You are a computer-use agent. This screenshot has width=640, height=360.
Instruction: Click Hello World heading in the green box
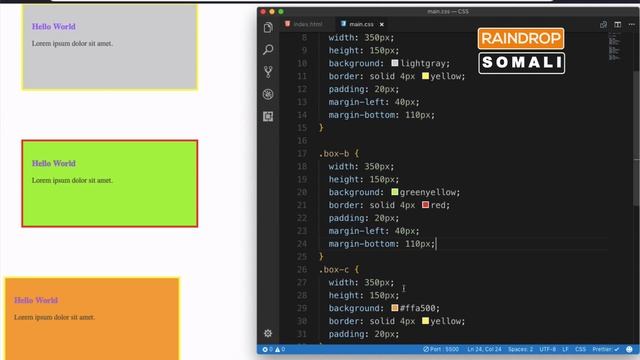click(53, 163)
